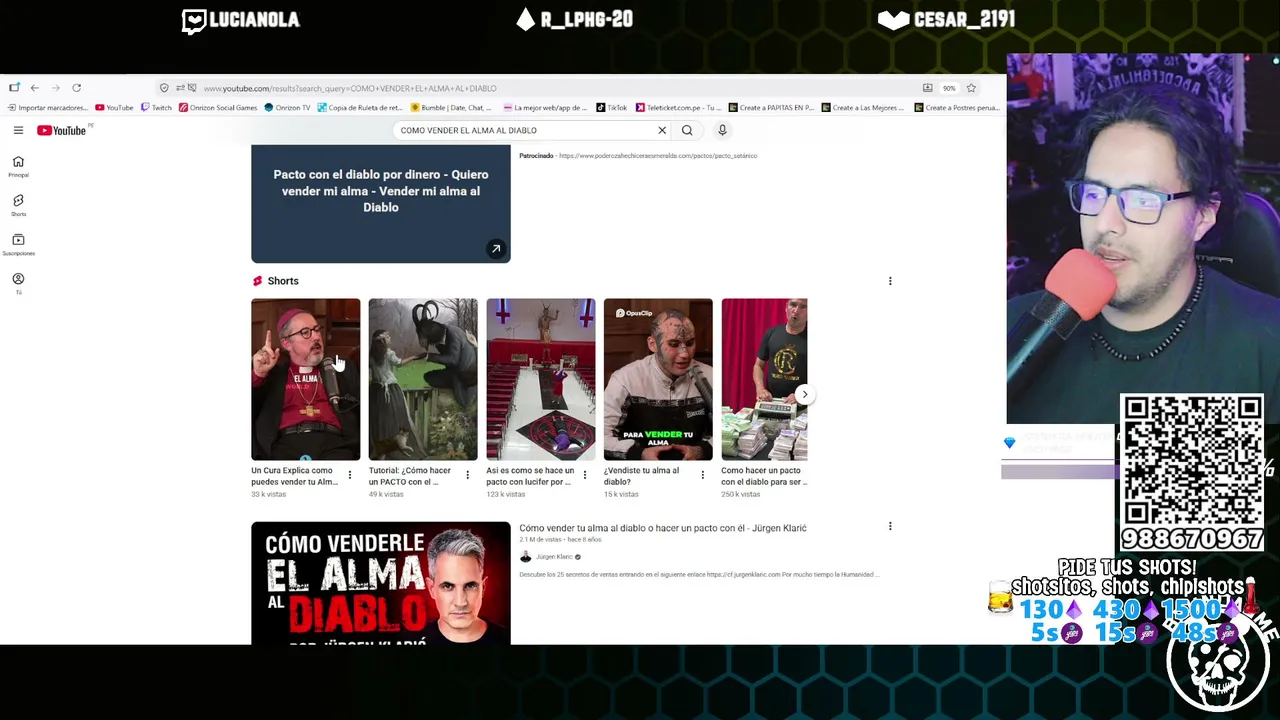1280x720 pixels.
Task: Open the YouTube hamburger guide menu
Action: (18, 130)
